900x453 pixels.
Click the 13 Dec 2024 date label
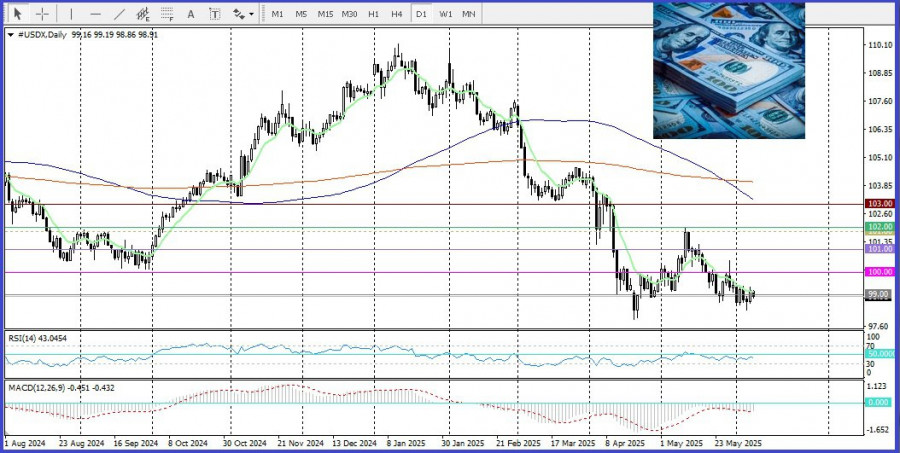click(356, 444)
